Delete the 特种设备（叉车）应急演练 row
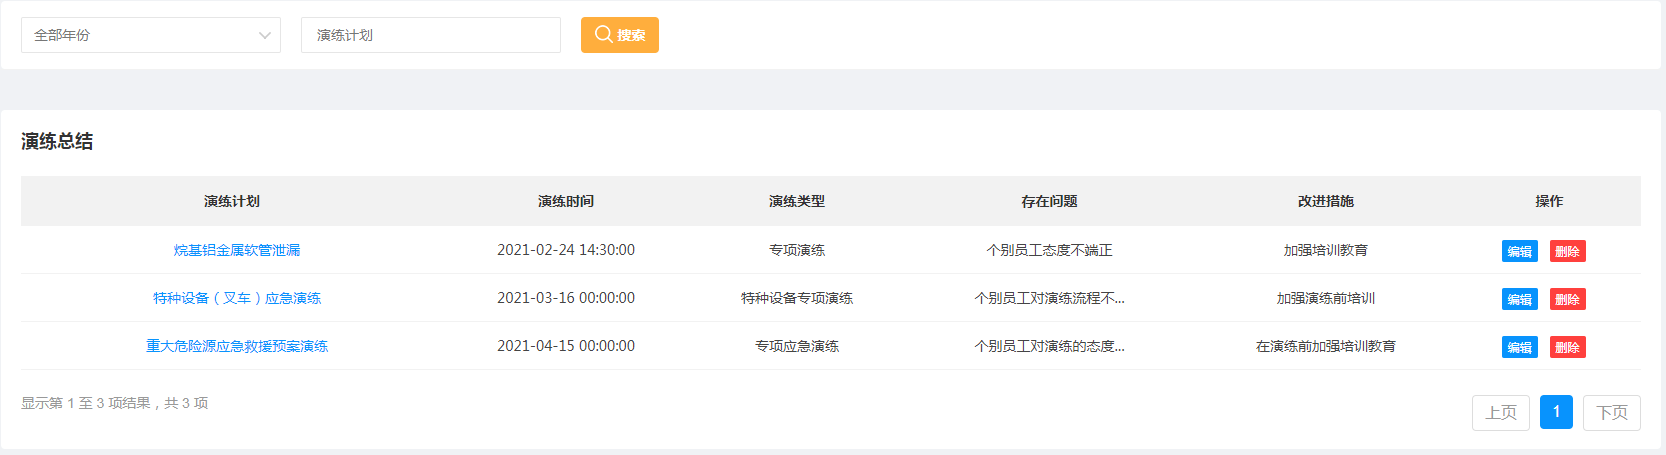The height and width of the screenshot is (455, 1666). (x=1568, y=299)
